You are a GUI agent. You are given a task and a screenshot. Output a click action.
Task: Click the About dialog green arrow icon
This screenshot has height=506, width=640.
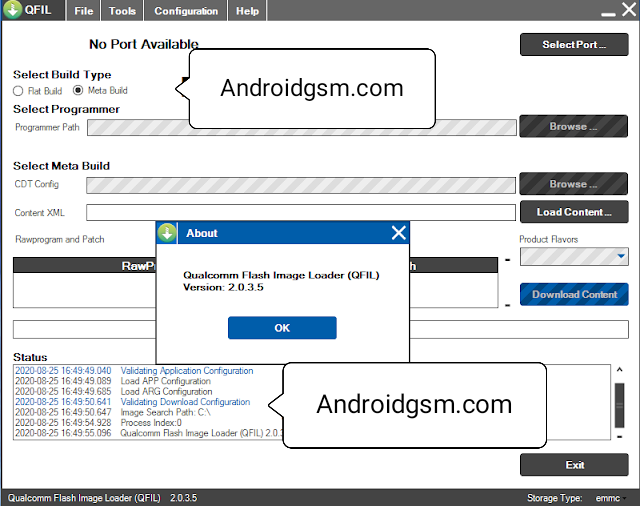(167, 233)
